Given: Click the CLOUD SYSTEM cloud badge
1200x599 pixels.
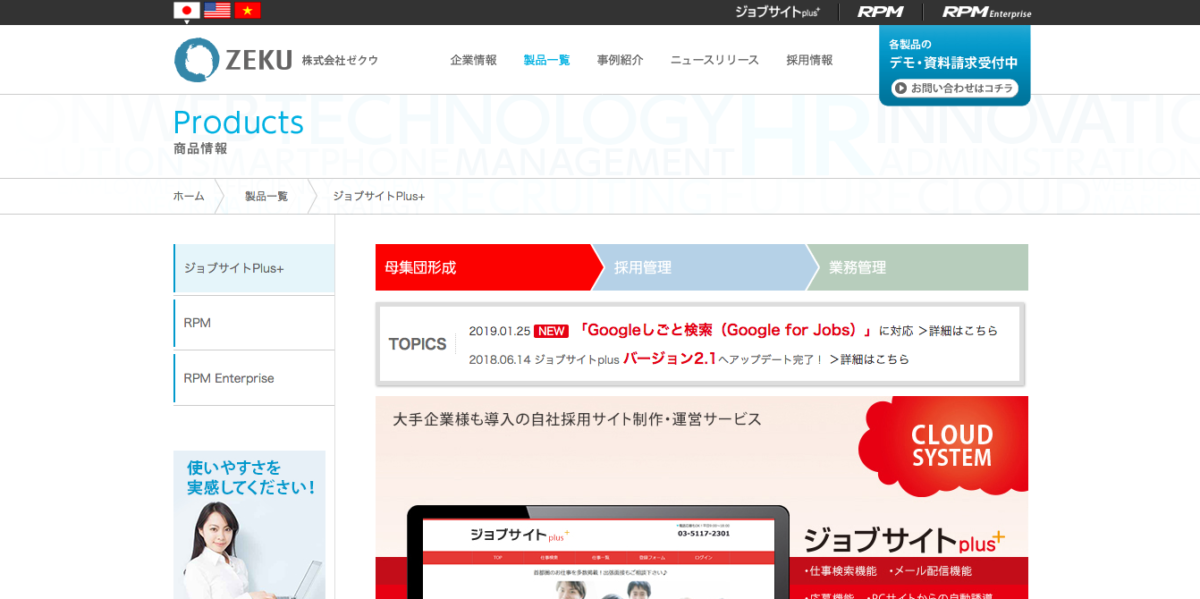Looking at the screenshot, I should click(x=942, y=444).
